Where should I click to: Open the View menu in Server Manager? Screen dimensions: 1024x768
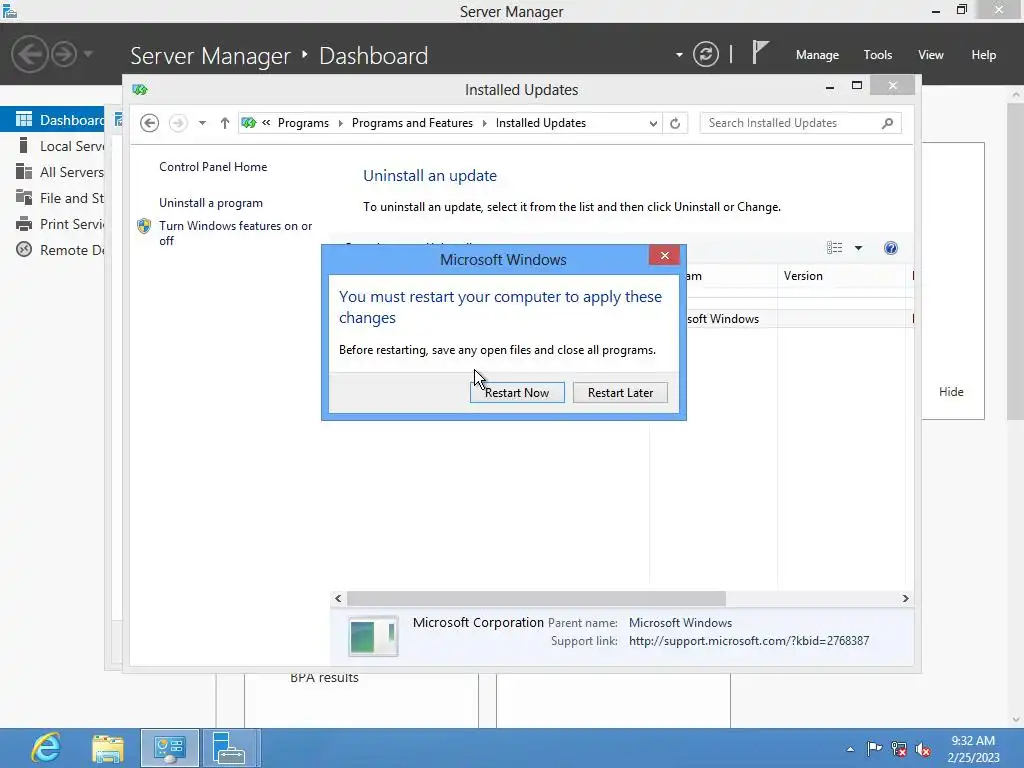[x=930, y=55]
